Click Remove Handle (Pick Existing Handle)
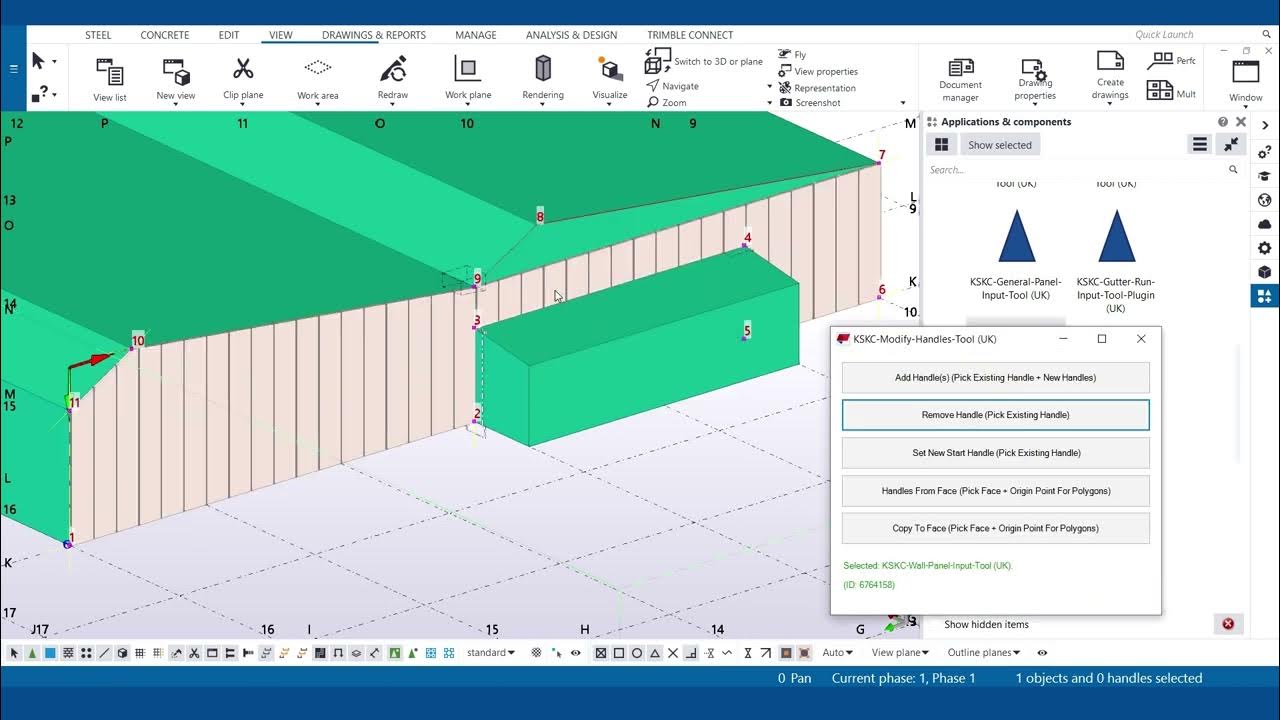The width and height of the screenshot is (1280, 720). pos(996,415)
